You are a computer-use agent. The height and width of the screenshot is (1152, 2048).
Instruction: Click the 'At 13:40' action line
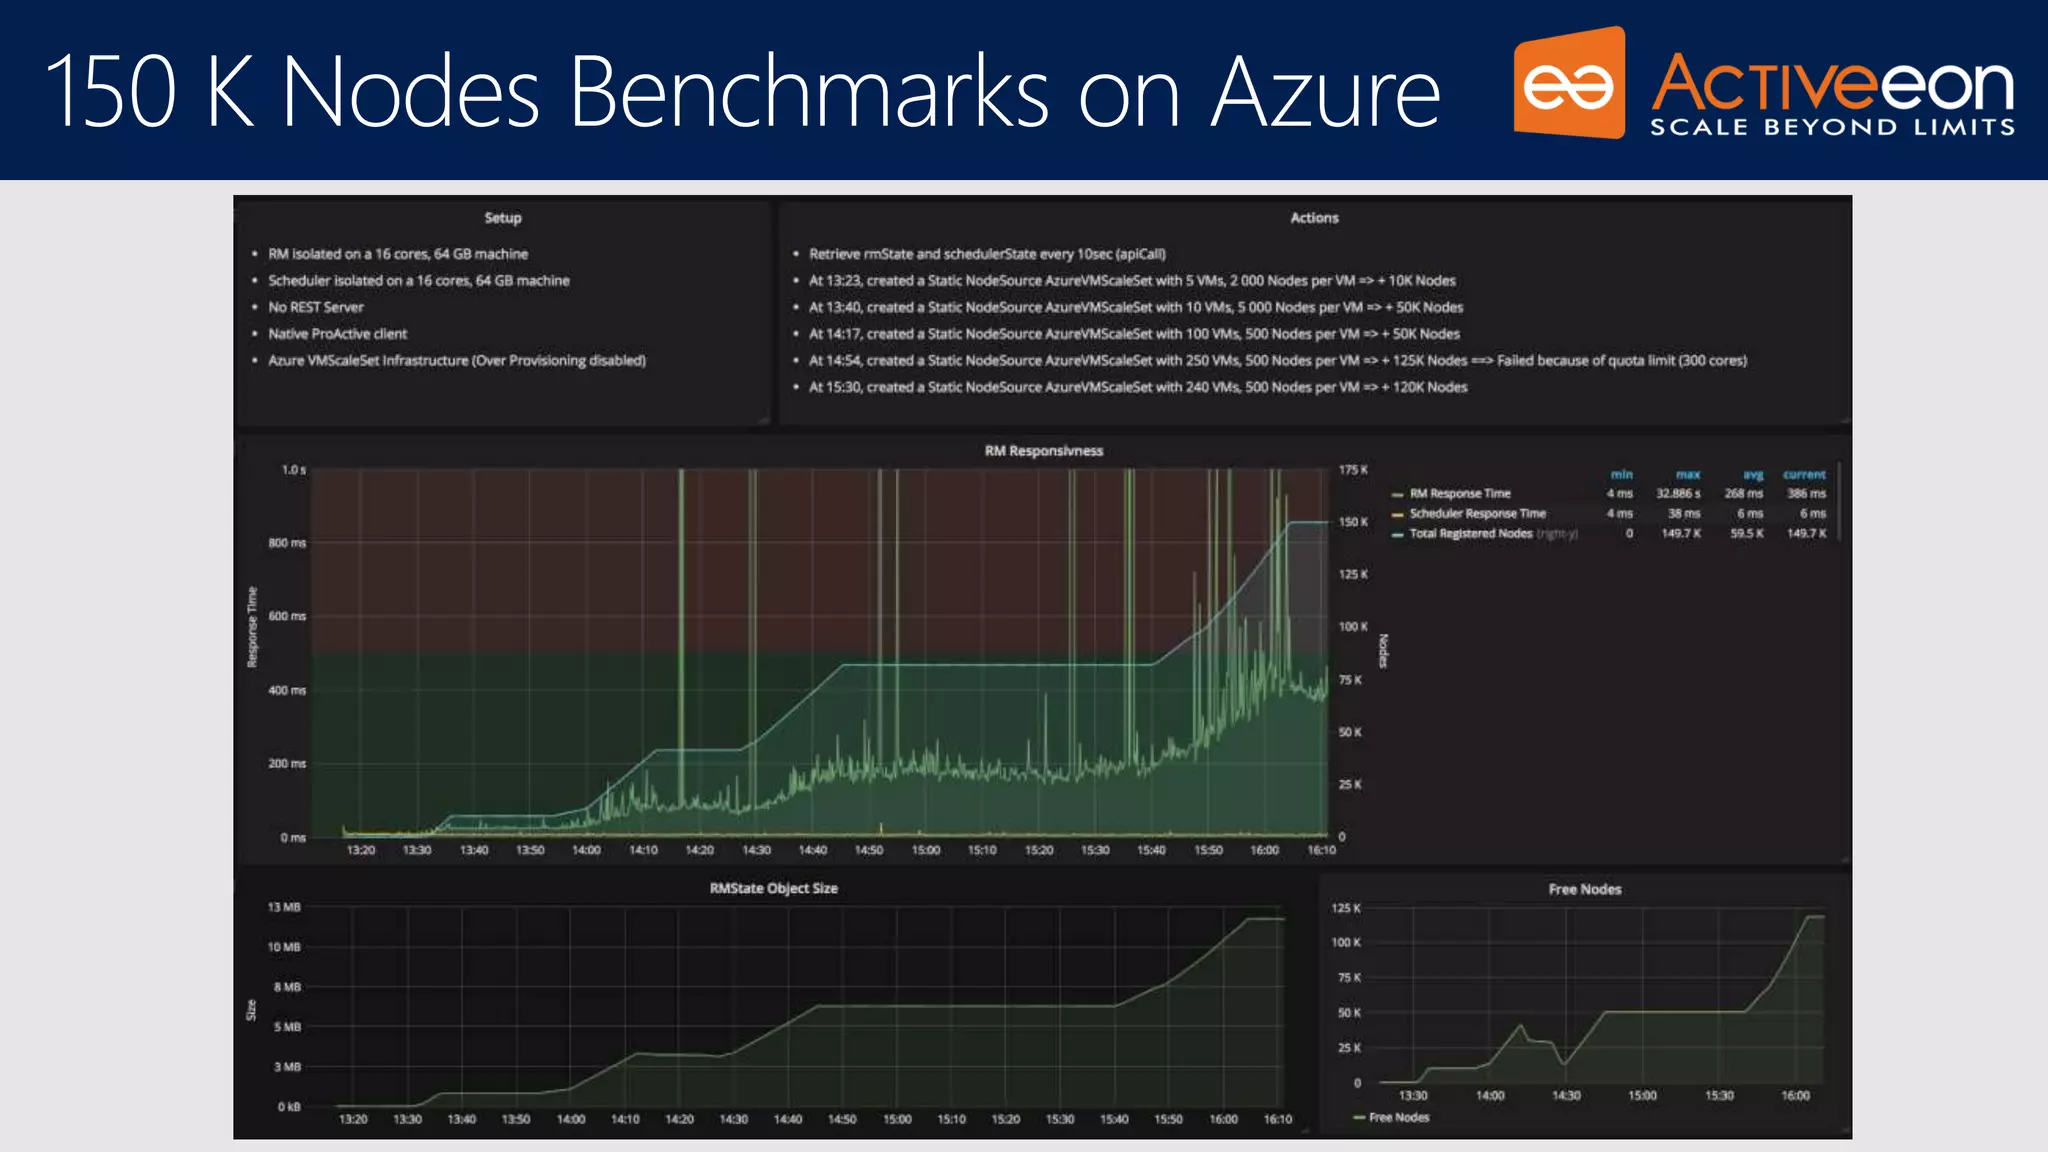click(1136, 308)
